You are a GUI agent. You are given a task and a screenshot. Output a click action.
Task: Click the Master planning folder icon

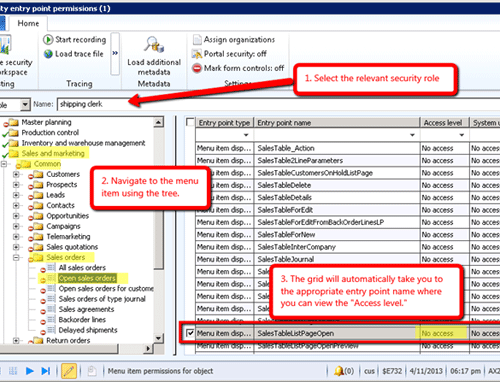coord(14,122)
